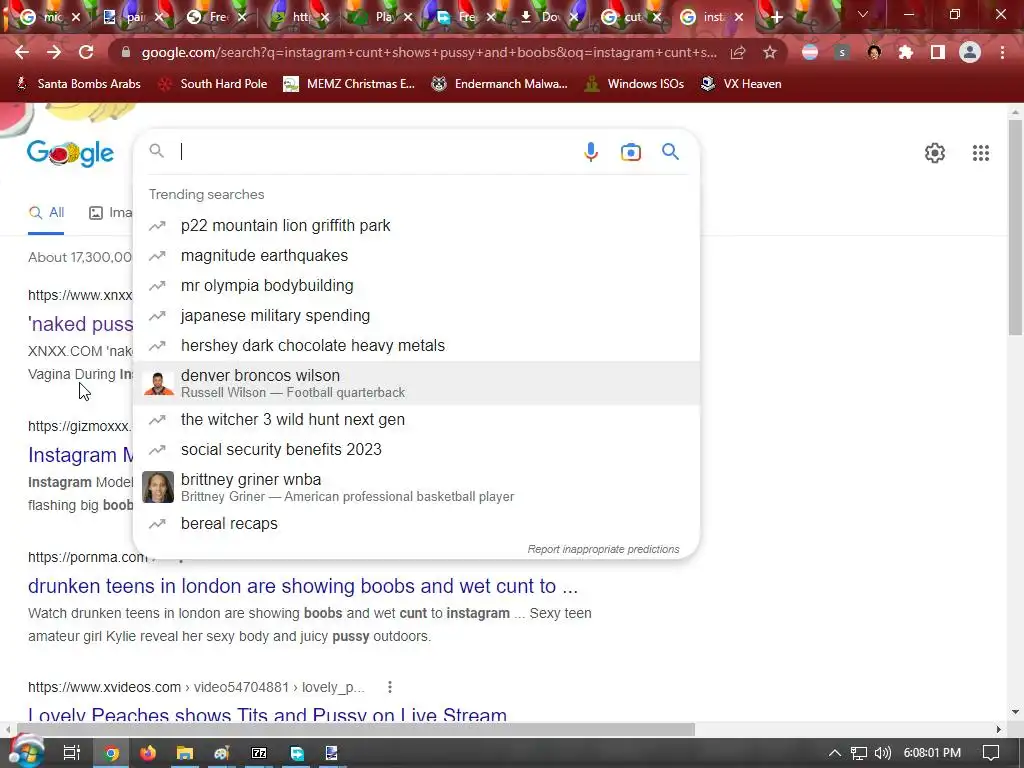Search by image with the camera icon
This screenshot has height=768, width=1024.
[630, 152]
